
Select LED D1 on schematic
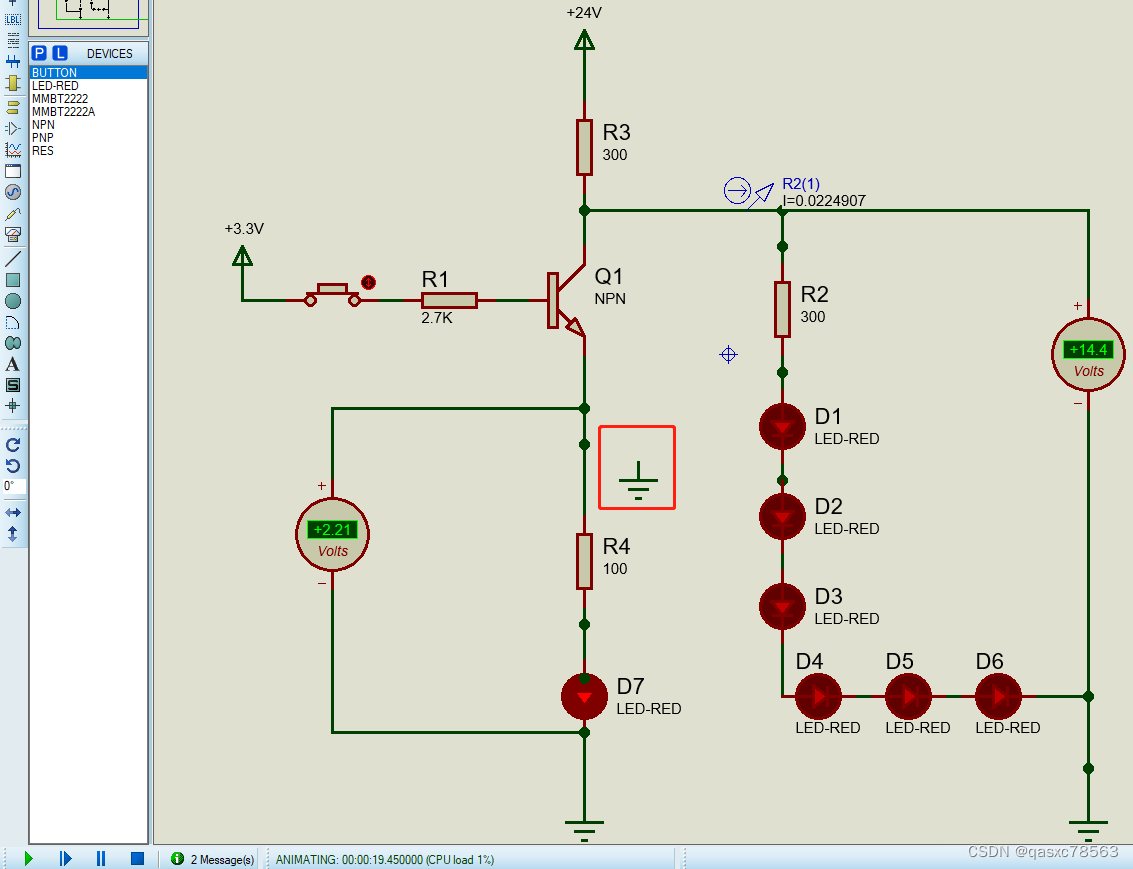pos(782,426)
